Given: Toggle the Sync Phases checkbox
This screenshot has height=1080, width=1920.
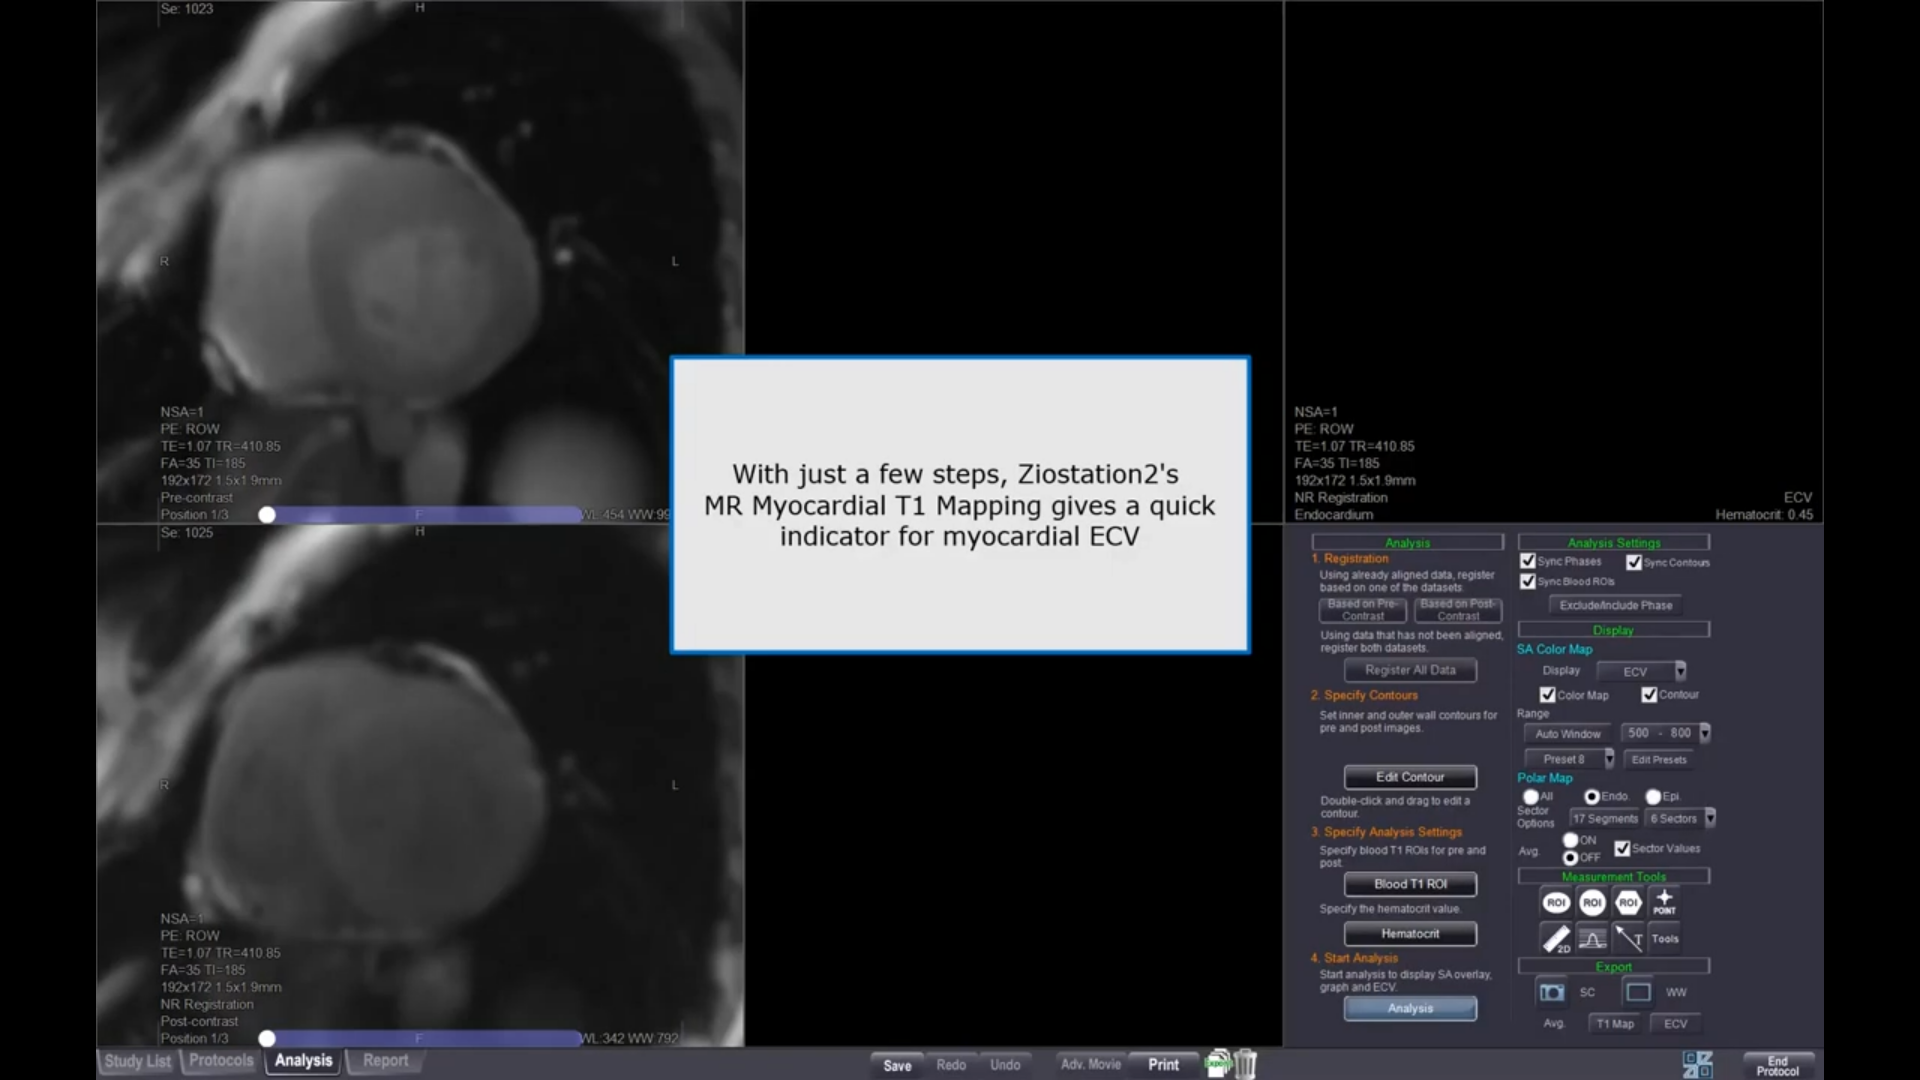Looking at the screenshot, I should pyautogui.click(x=1528, y=561).
